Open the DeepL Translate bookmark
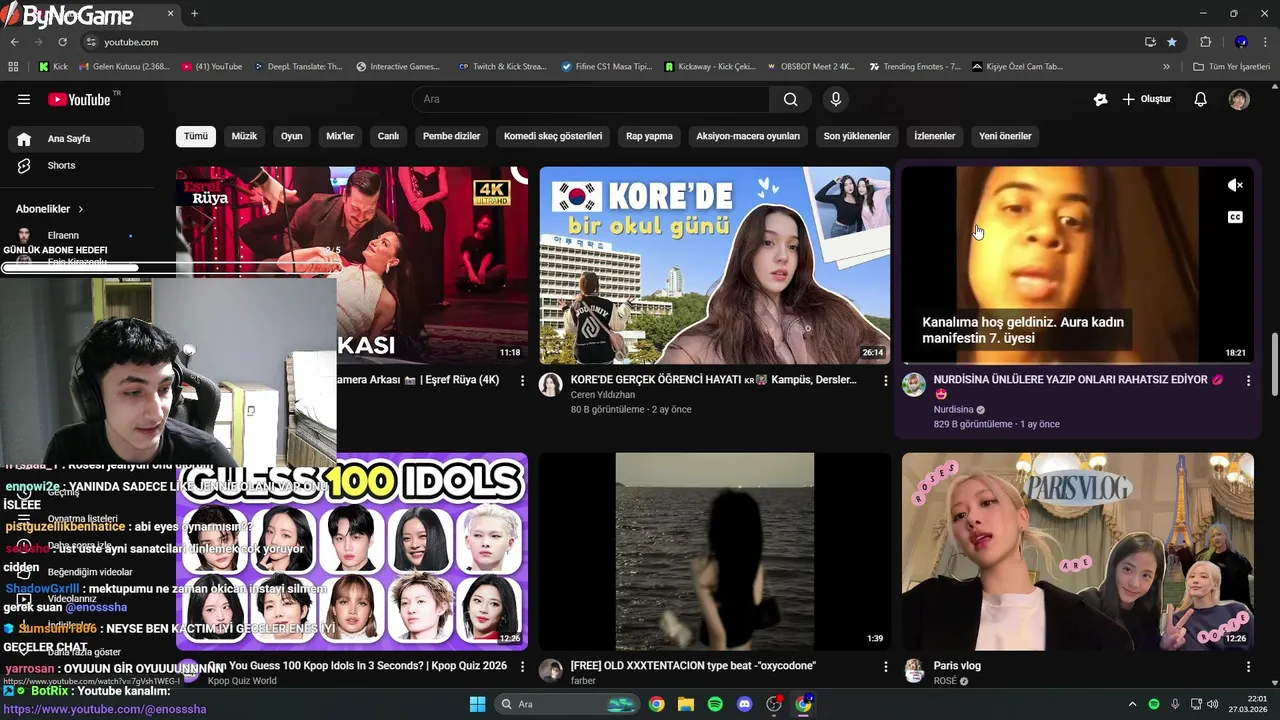This screenshot has width=1280, height=720. pos(297,67)
